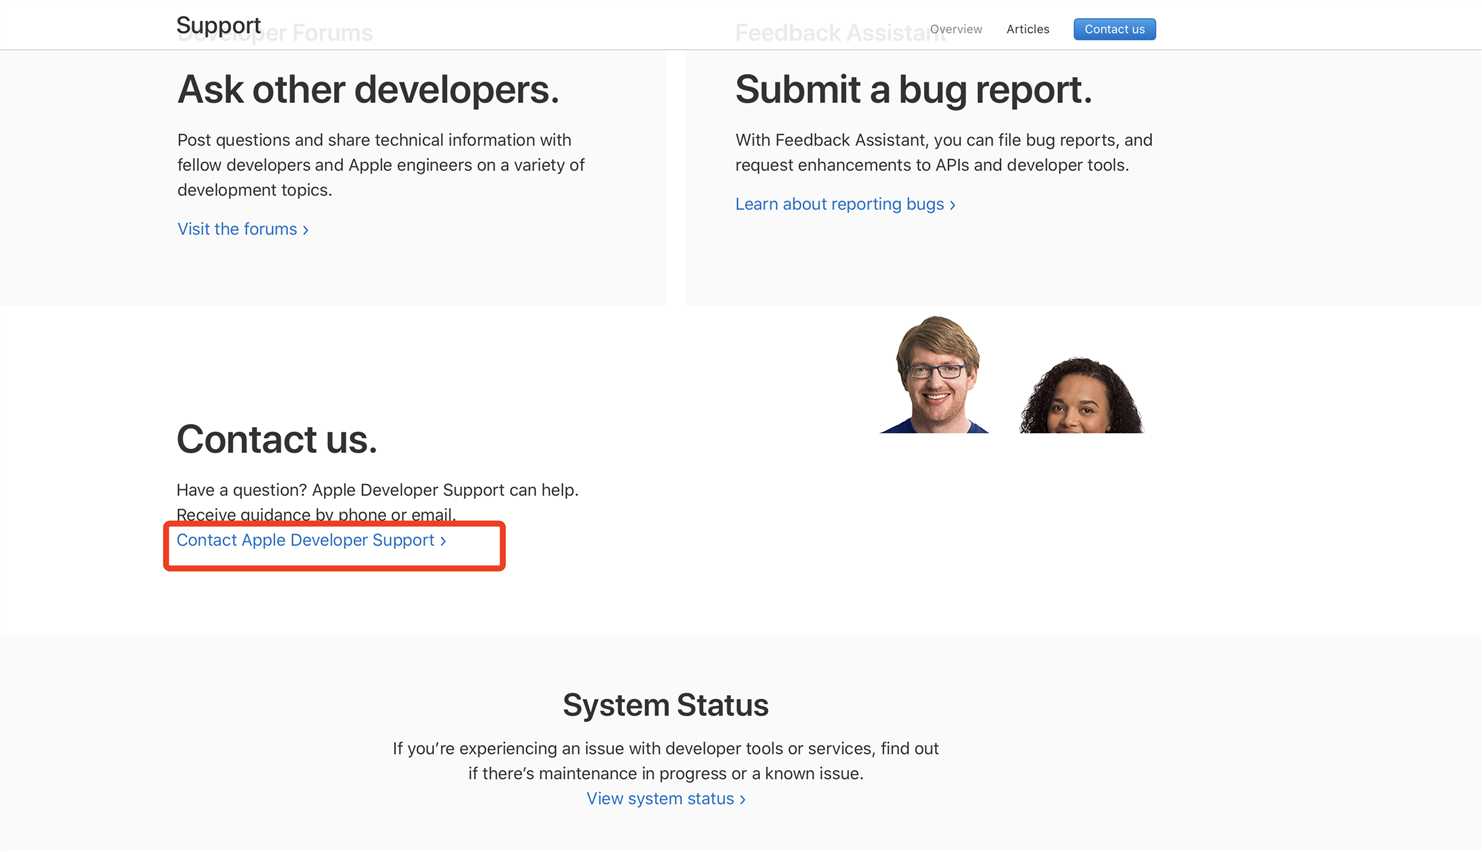1482x852 pixels.
Task: Switch to the Overview tab
Action: point(956,29)
